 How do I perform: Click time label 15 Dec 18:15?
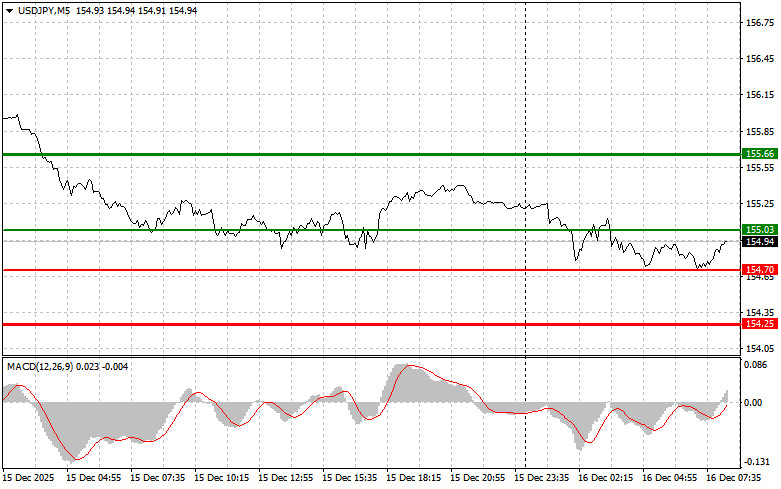click(413, 478)
